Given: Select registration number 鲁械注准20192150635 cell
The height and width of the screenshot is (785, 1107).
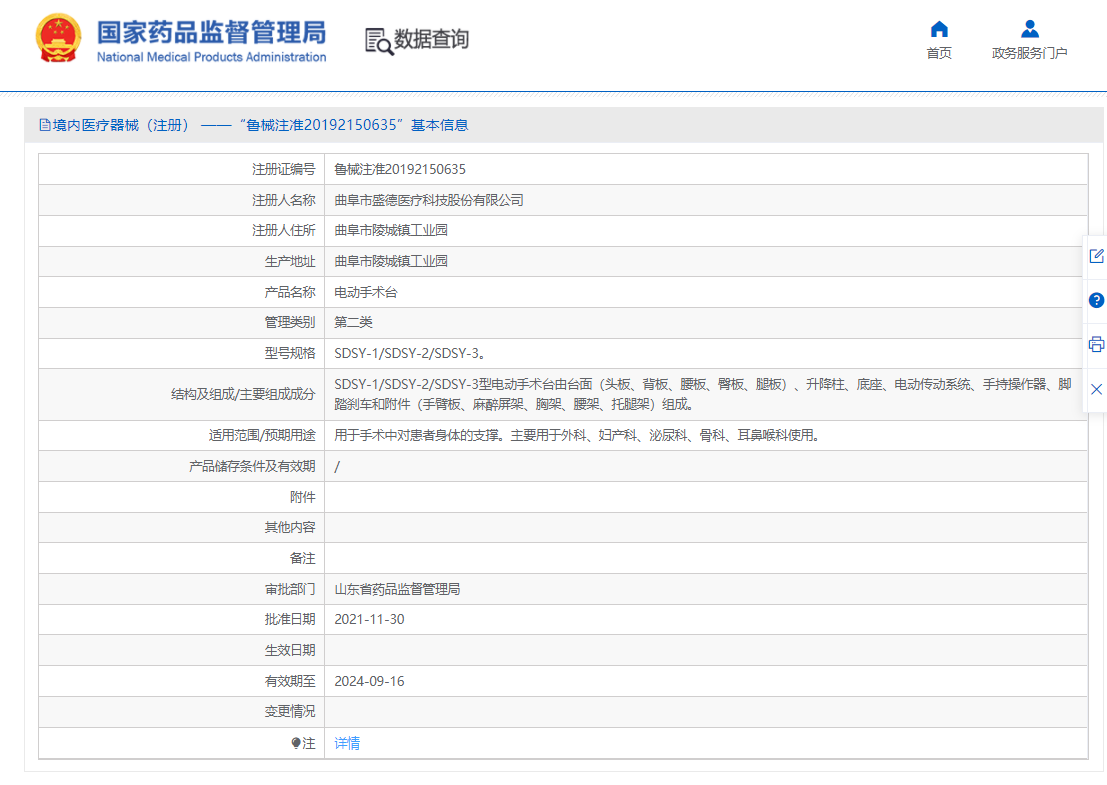Looking at the screenshot, I should click(x=400, y=169).
